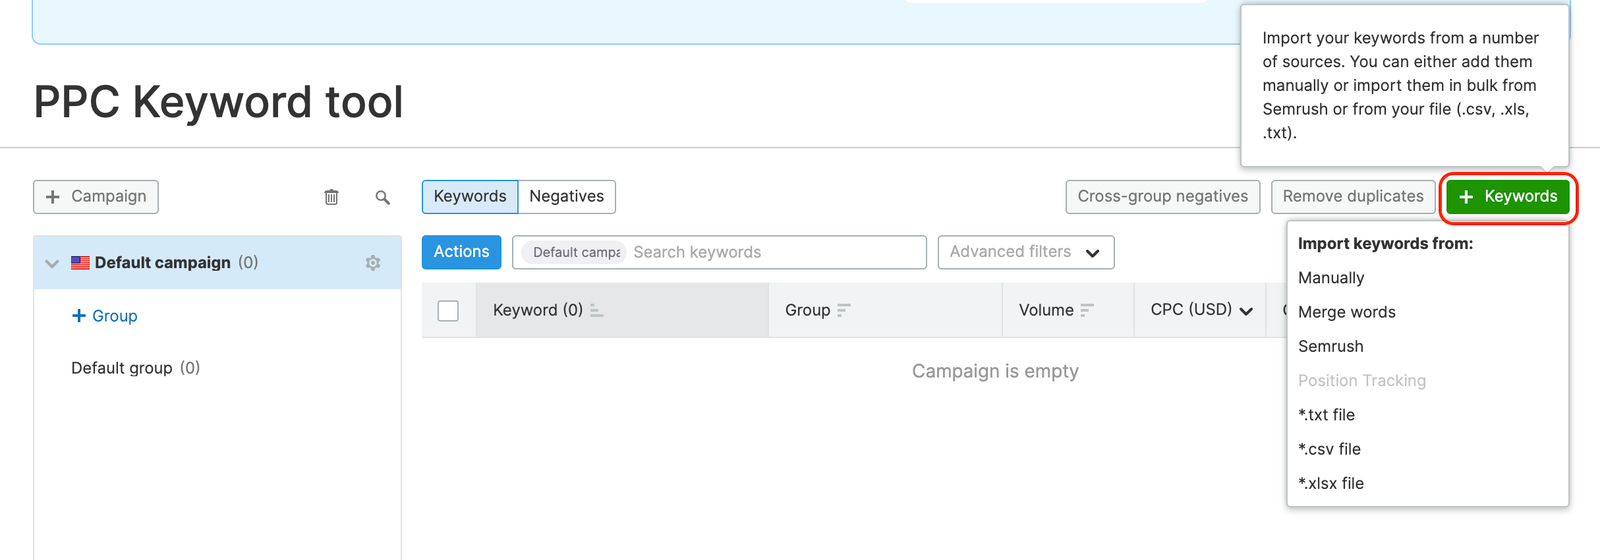Click the trash delete campaign icon
Viewport: 1600px width, 560px height.
click(x=331, y=197)
